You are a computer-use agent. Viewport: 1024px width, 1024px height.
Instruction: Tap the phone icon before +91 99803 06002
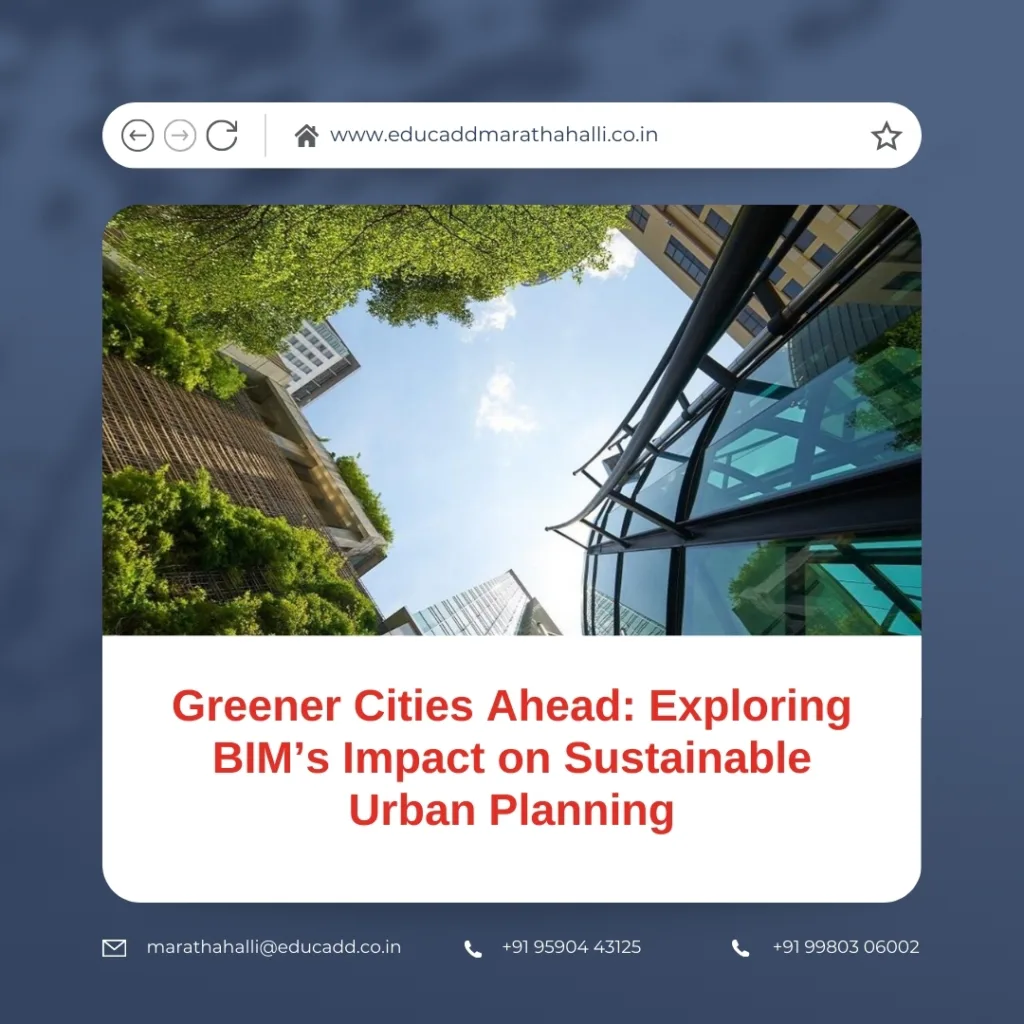pyautogui.click(x=740, y=947)
